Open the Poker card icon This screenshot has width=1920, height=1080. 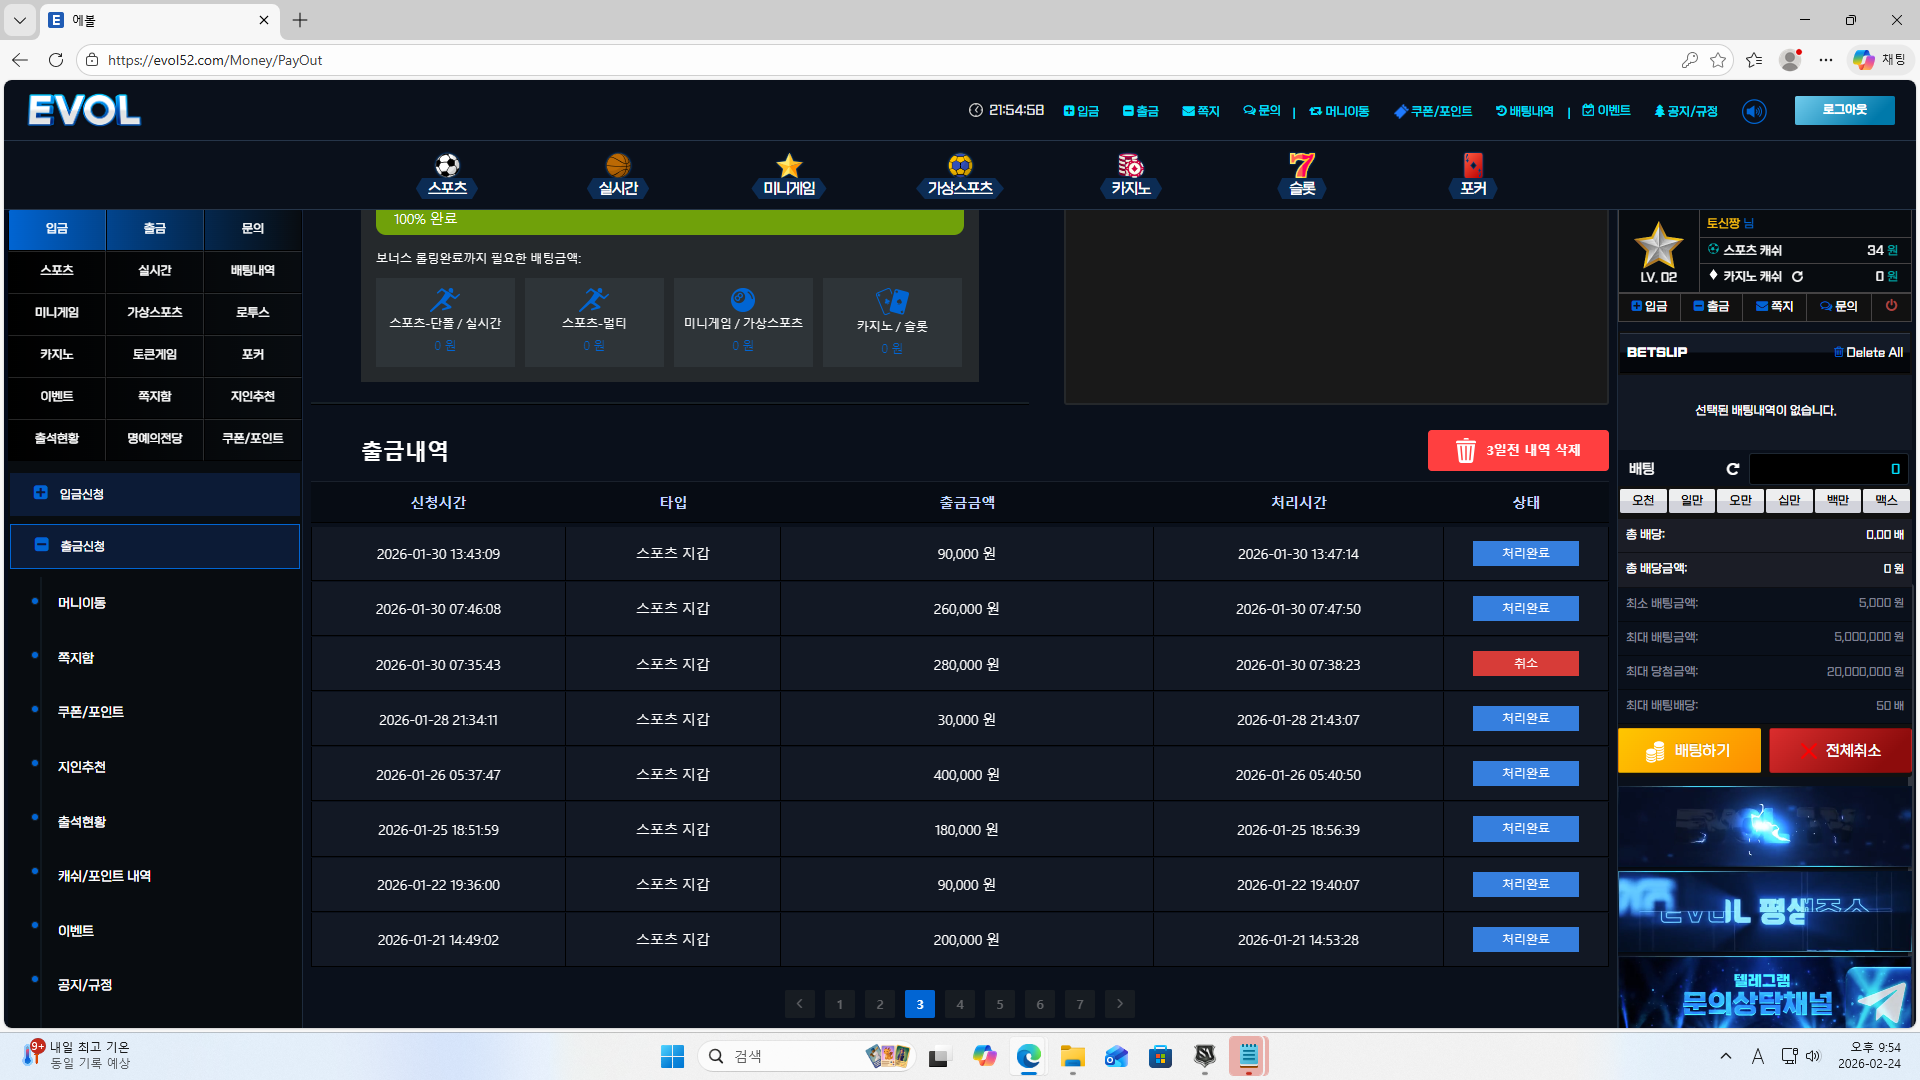click(1472, 165)
